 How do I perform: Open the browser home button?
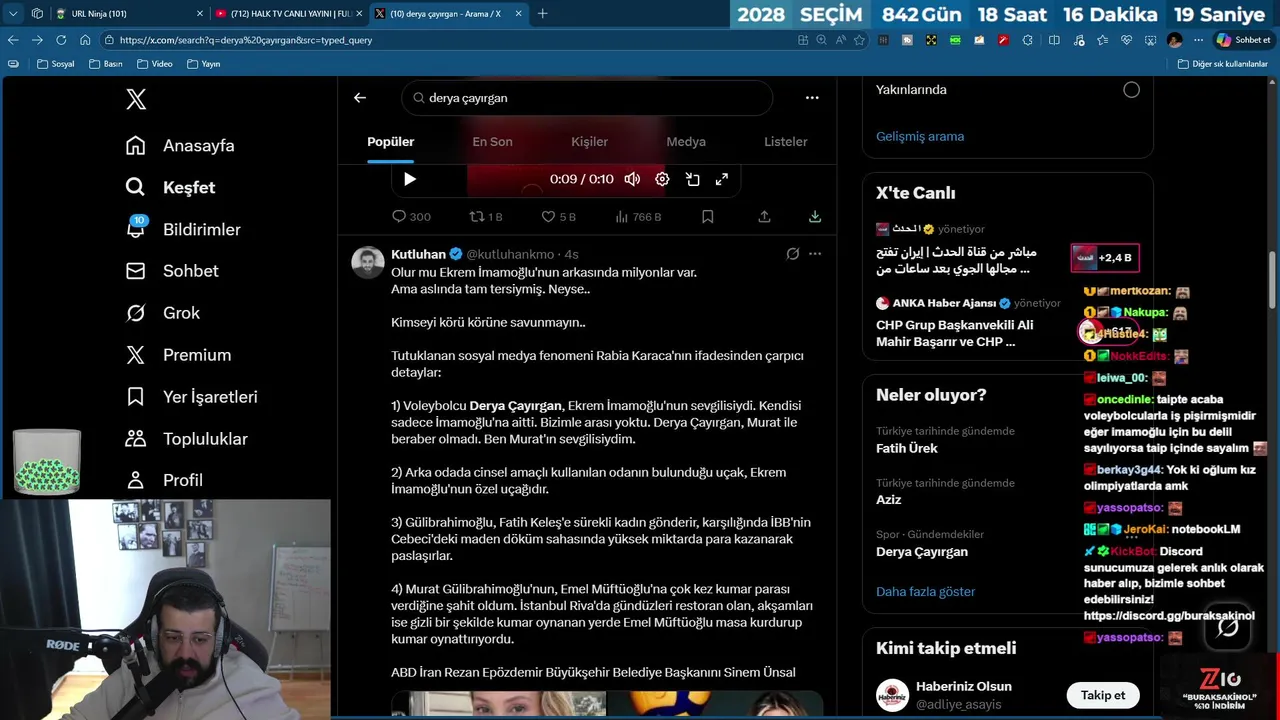tap(85, 40)
